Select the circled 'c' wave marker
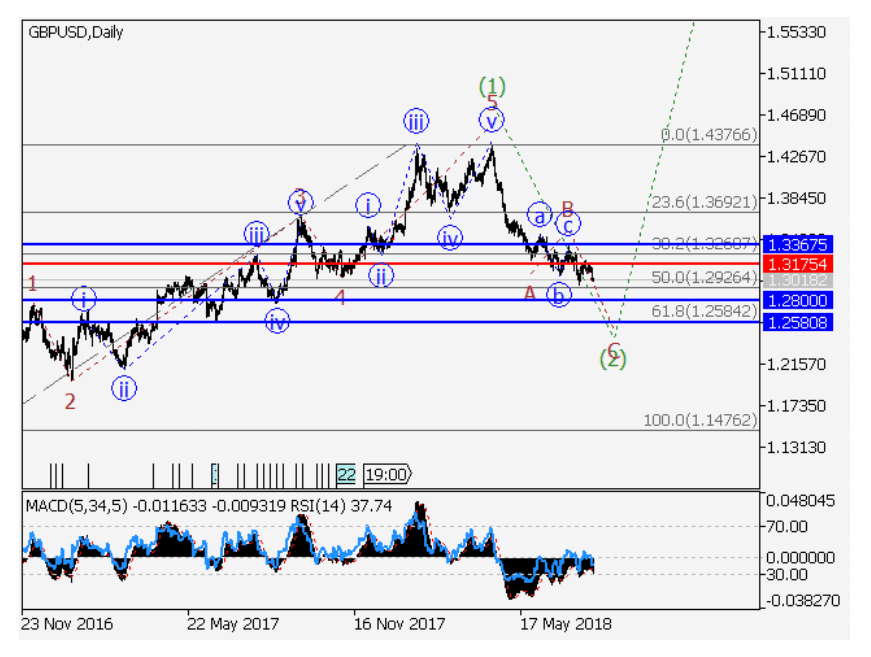 point(569,226)
